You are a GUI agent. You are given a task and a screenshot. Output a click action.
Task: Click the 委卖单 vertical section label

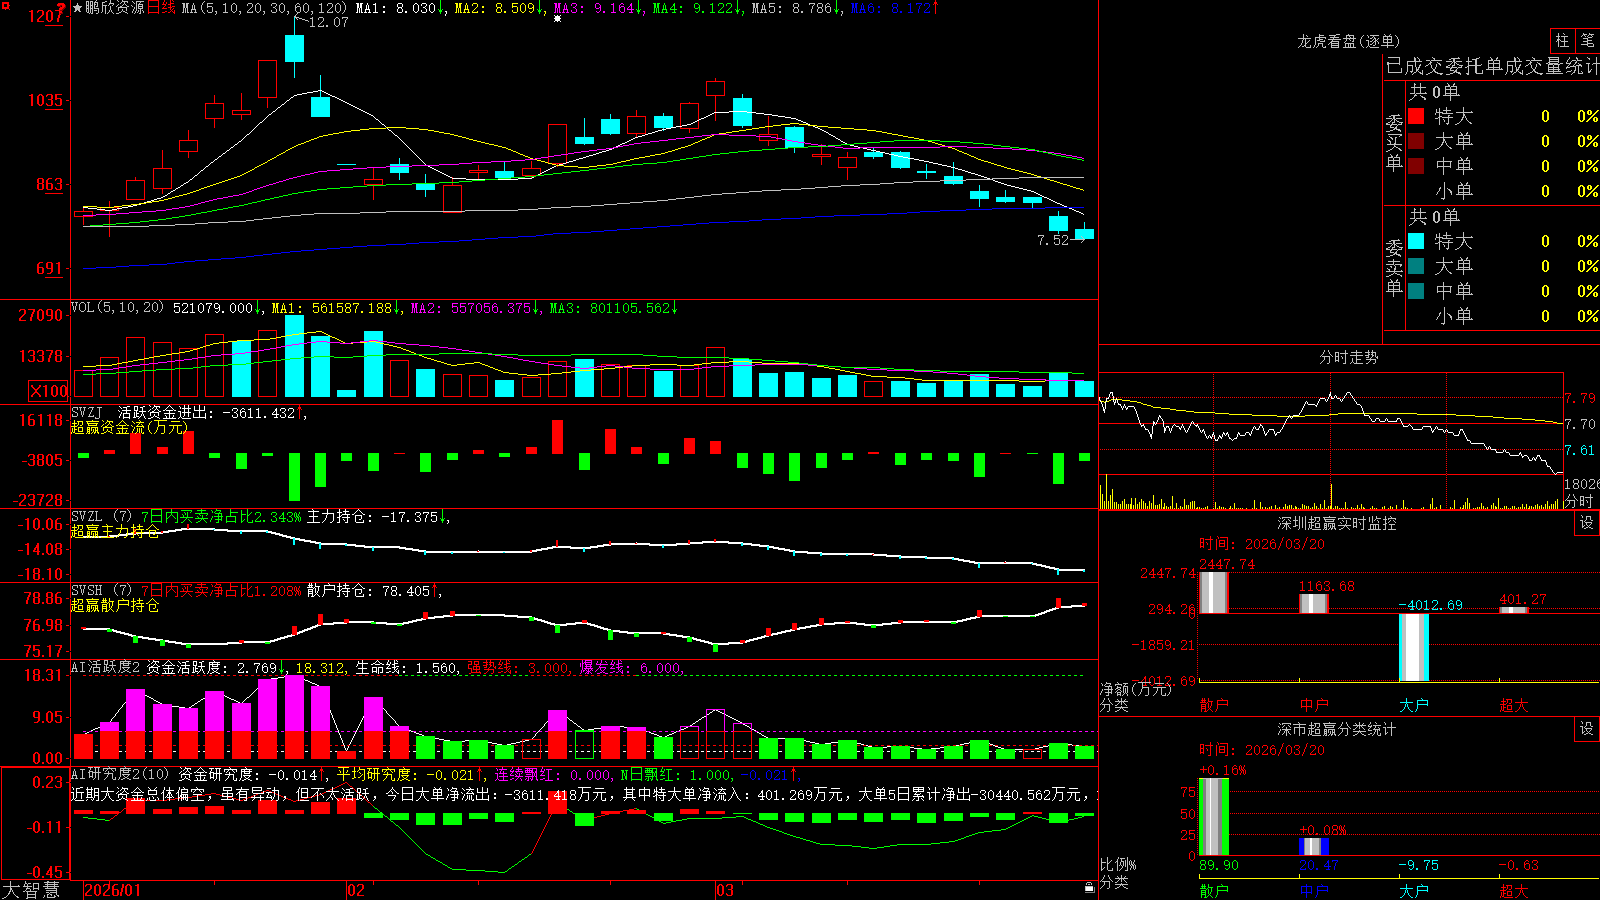point(1394,267)
